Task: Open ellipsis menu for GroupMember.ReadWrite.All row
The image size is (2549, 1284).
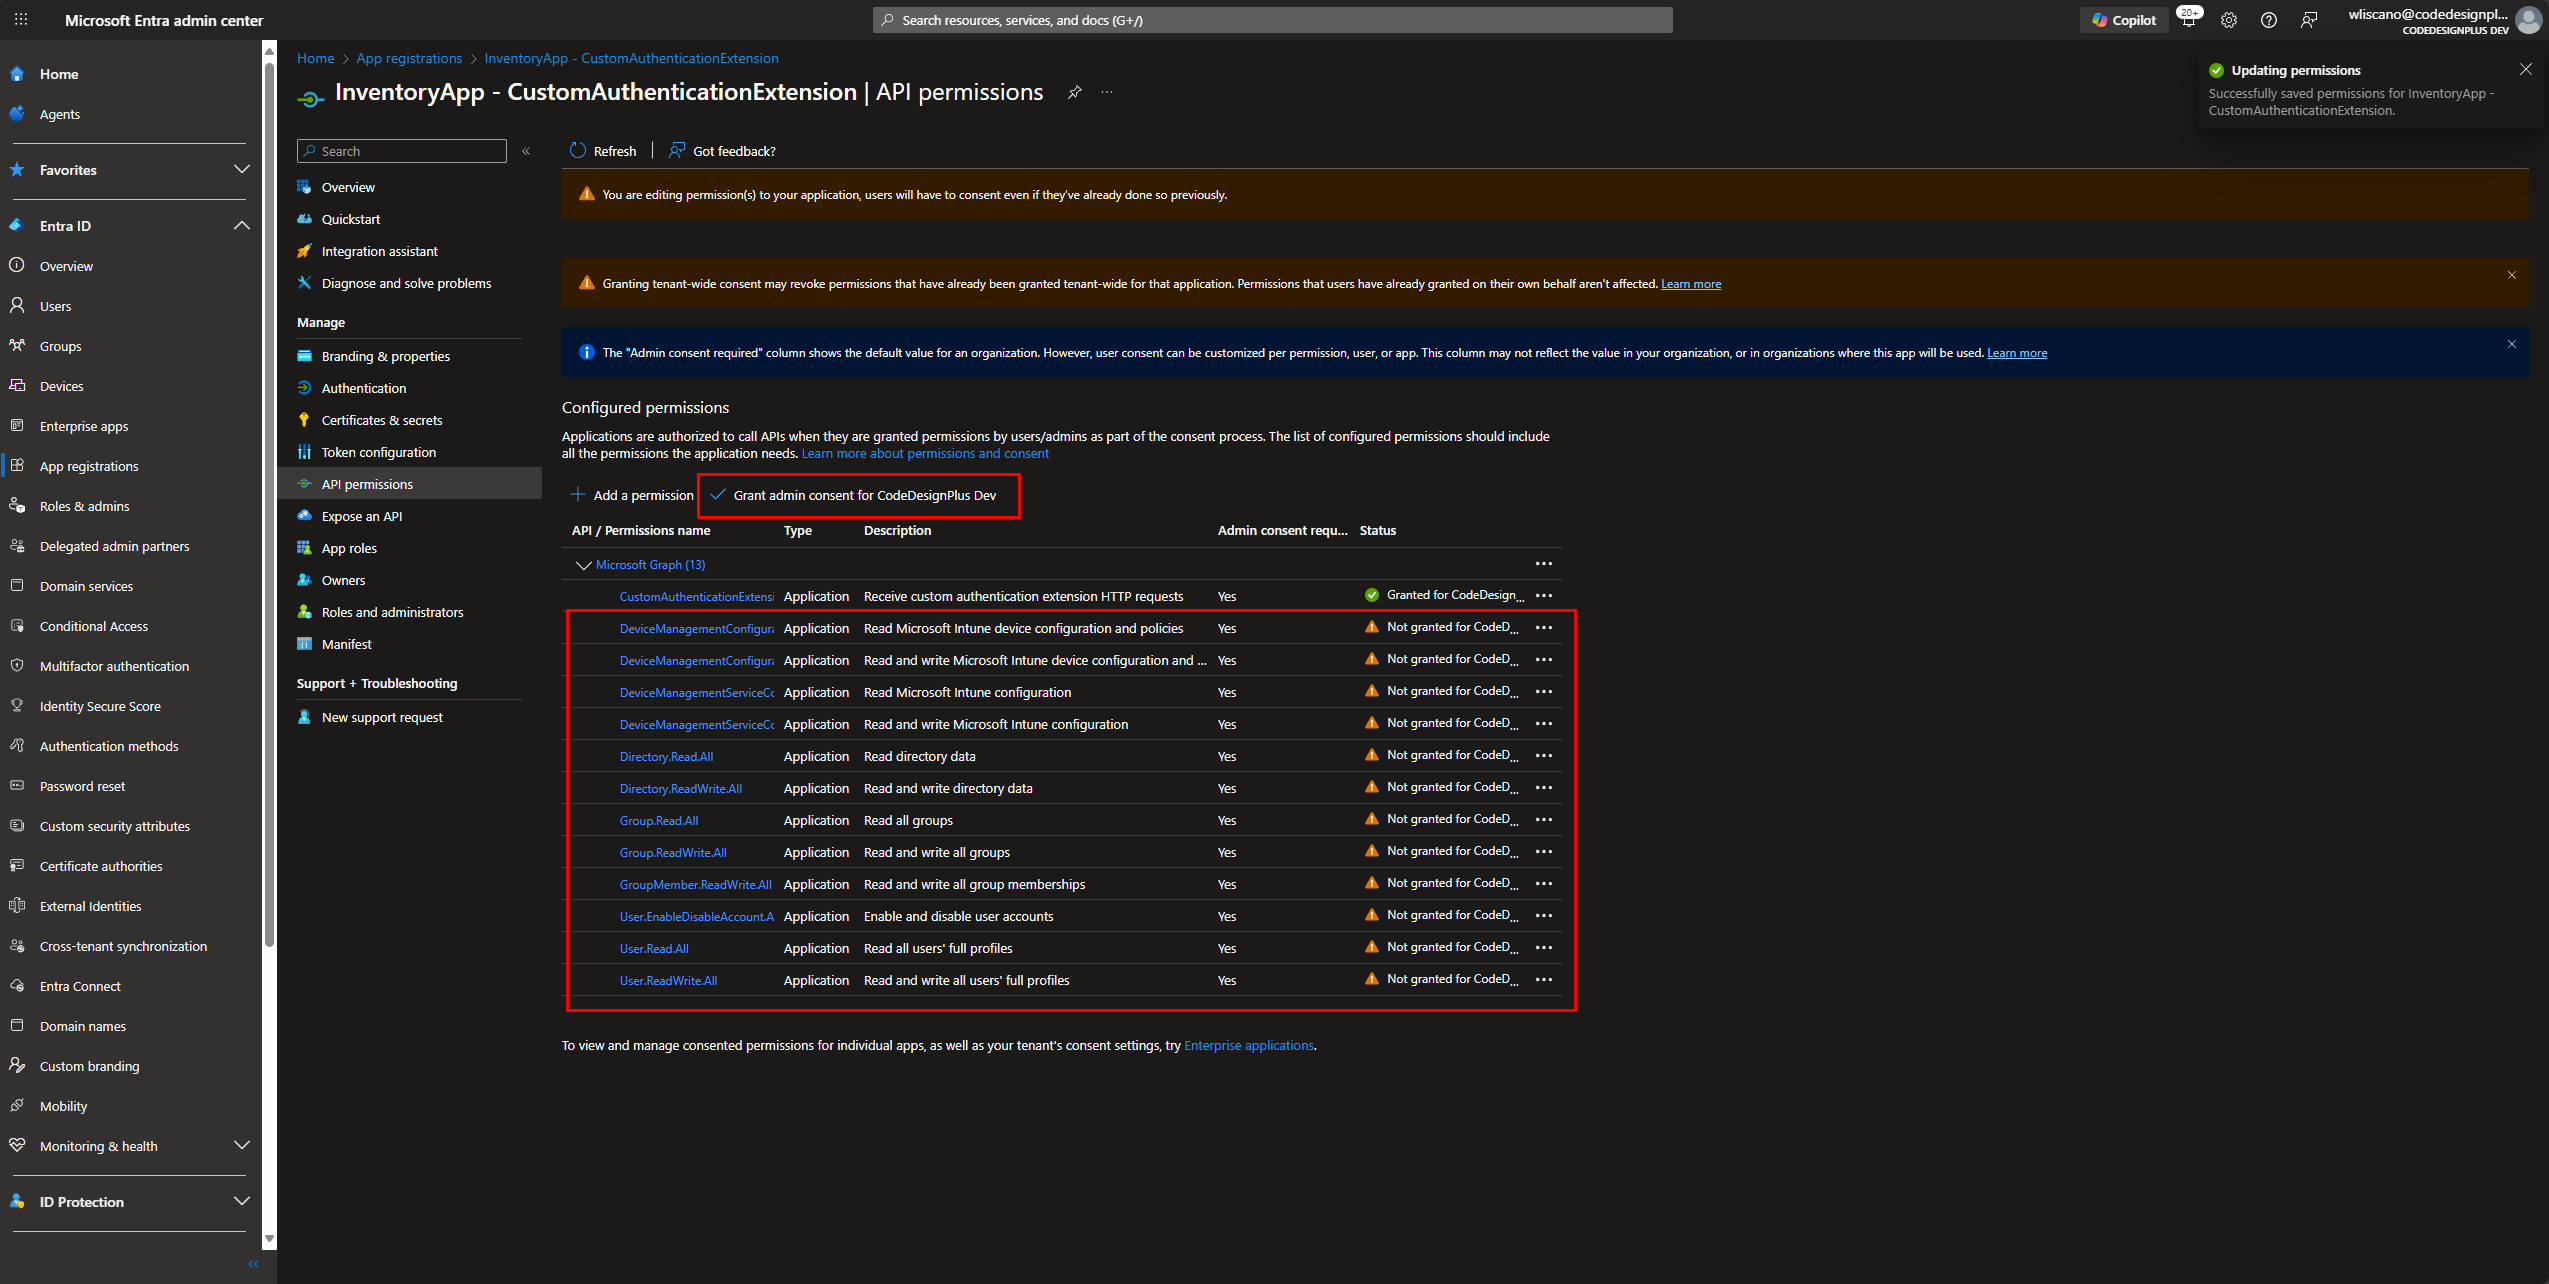Action: [x=1544, y=884]
